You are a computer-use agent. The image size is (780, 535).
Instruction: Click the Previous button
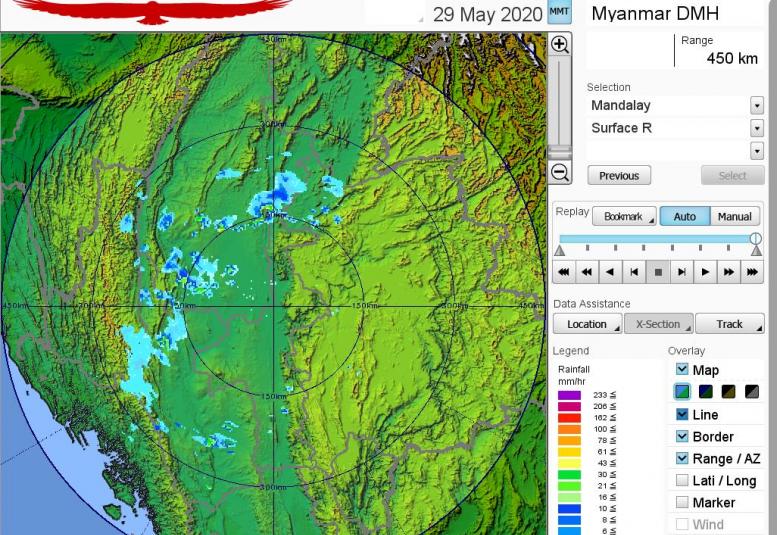pyautogui.click(x=619, y=176)
